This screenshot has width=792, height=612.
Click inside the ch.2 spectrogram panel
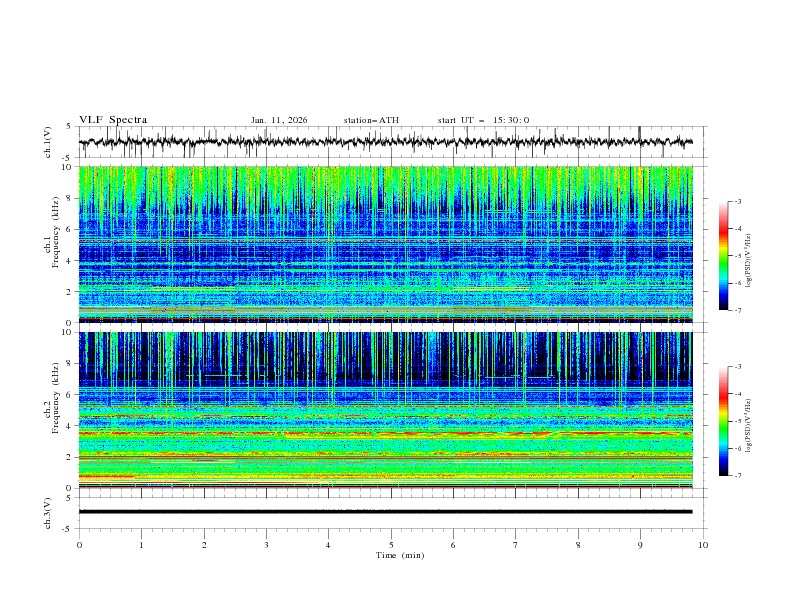click(x=385, y=410)
